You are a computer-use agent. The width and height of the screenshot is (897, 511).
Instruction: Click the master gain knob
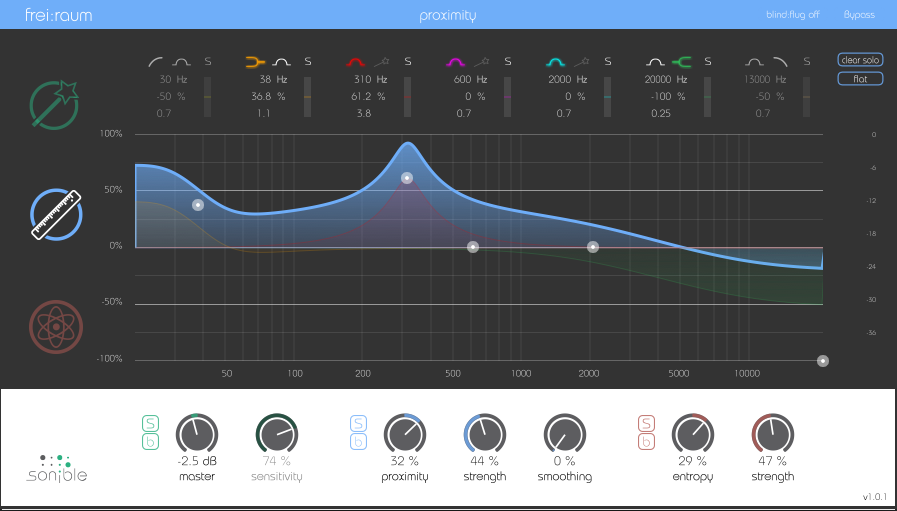(x=197, y=434)
